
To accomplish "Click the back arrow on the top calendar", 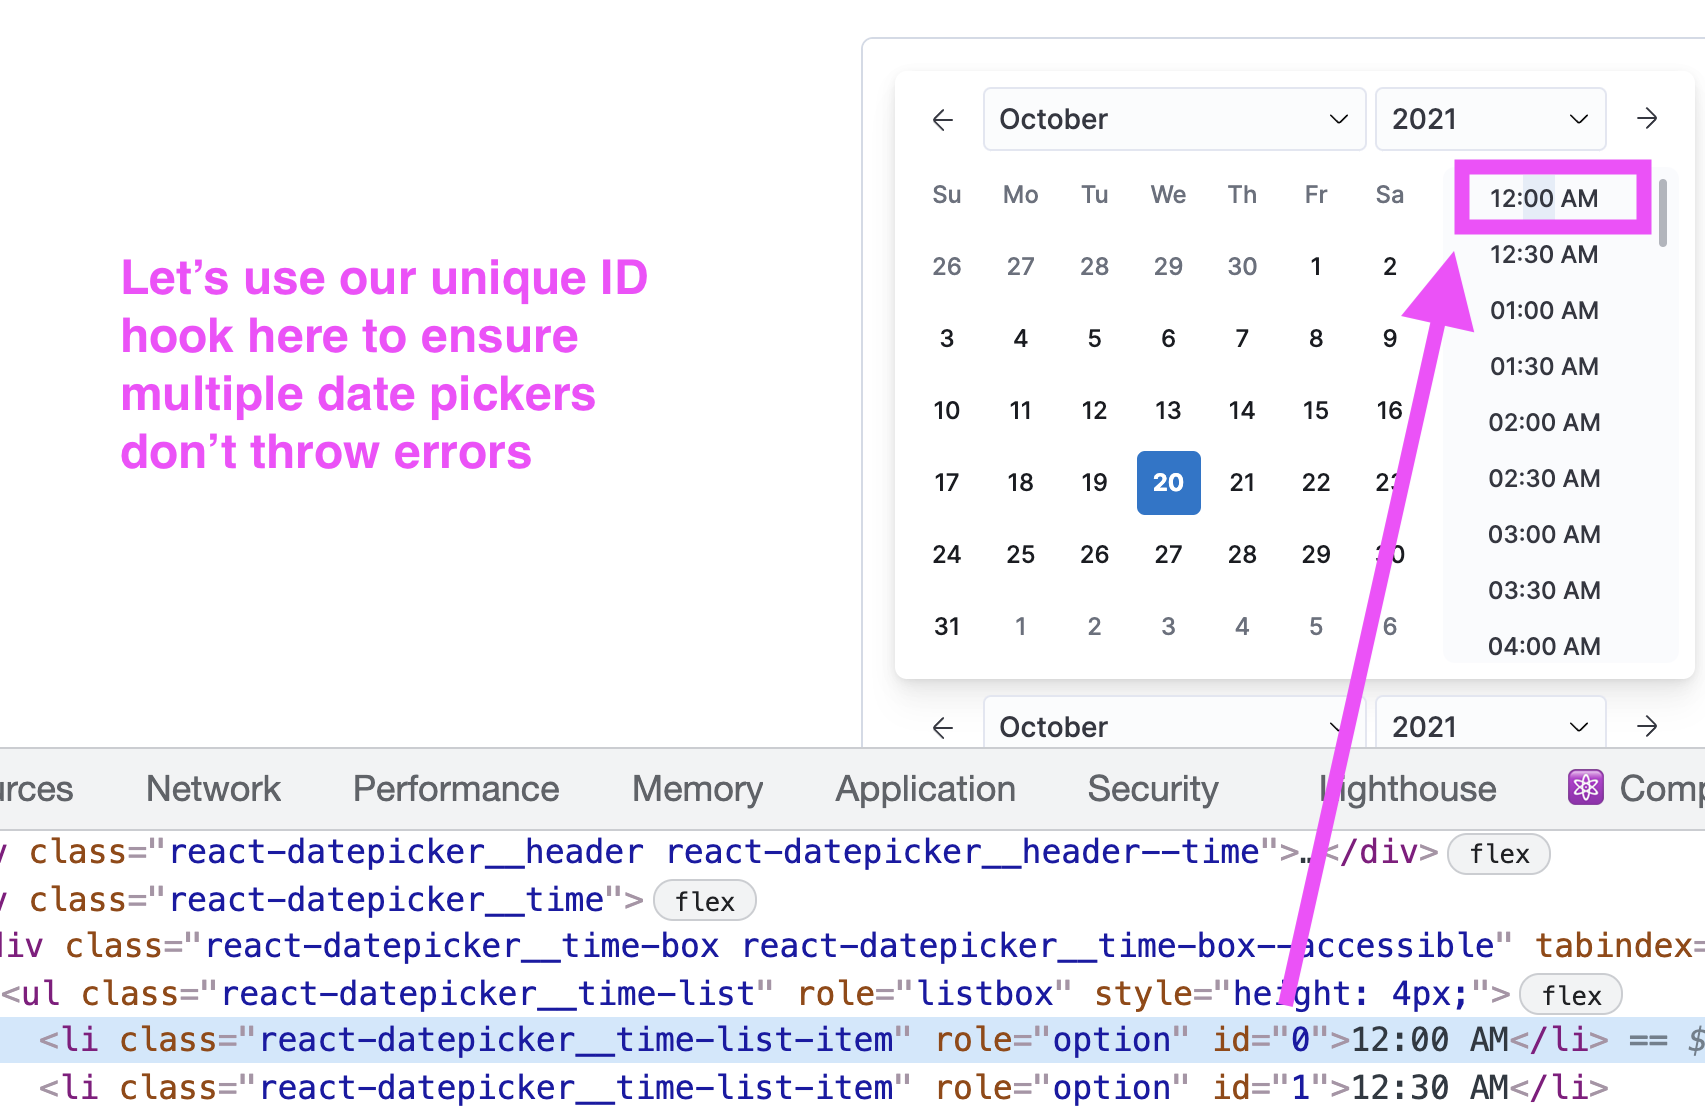I will (x=942, y=119).
